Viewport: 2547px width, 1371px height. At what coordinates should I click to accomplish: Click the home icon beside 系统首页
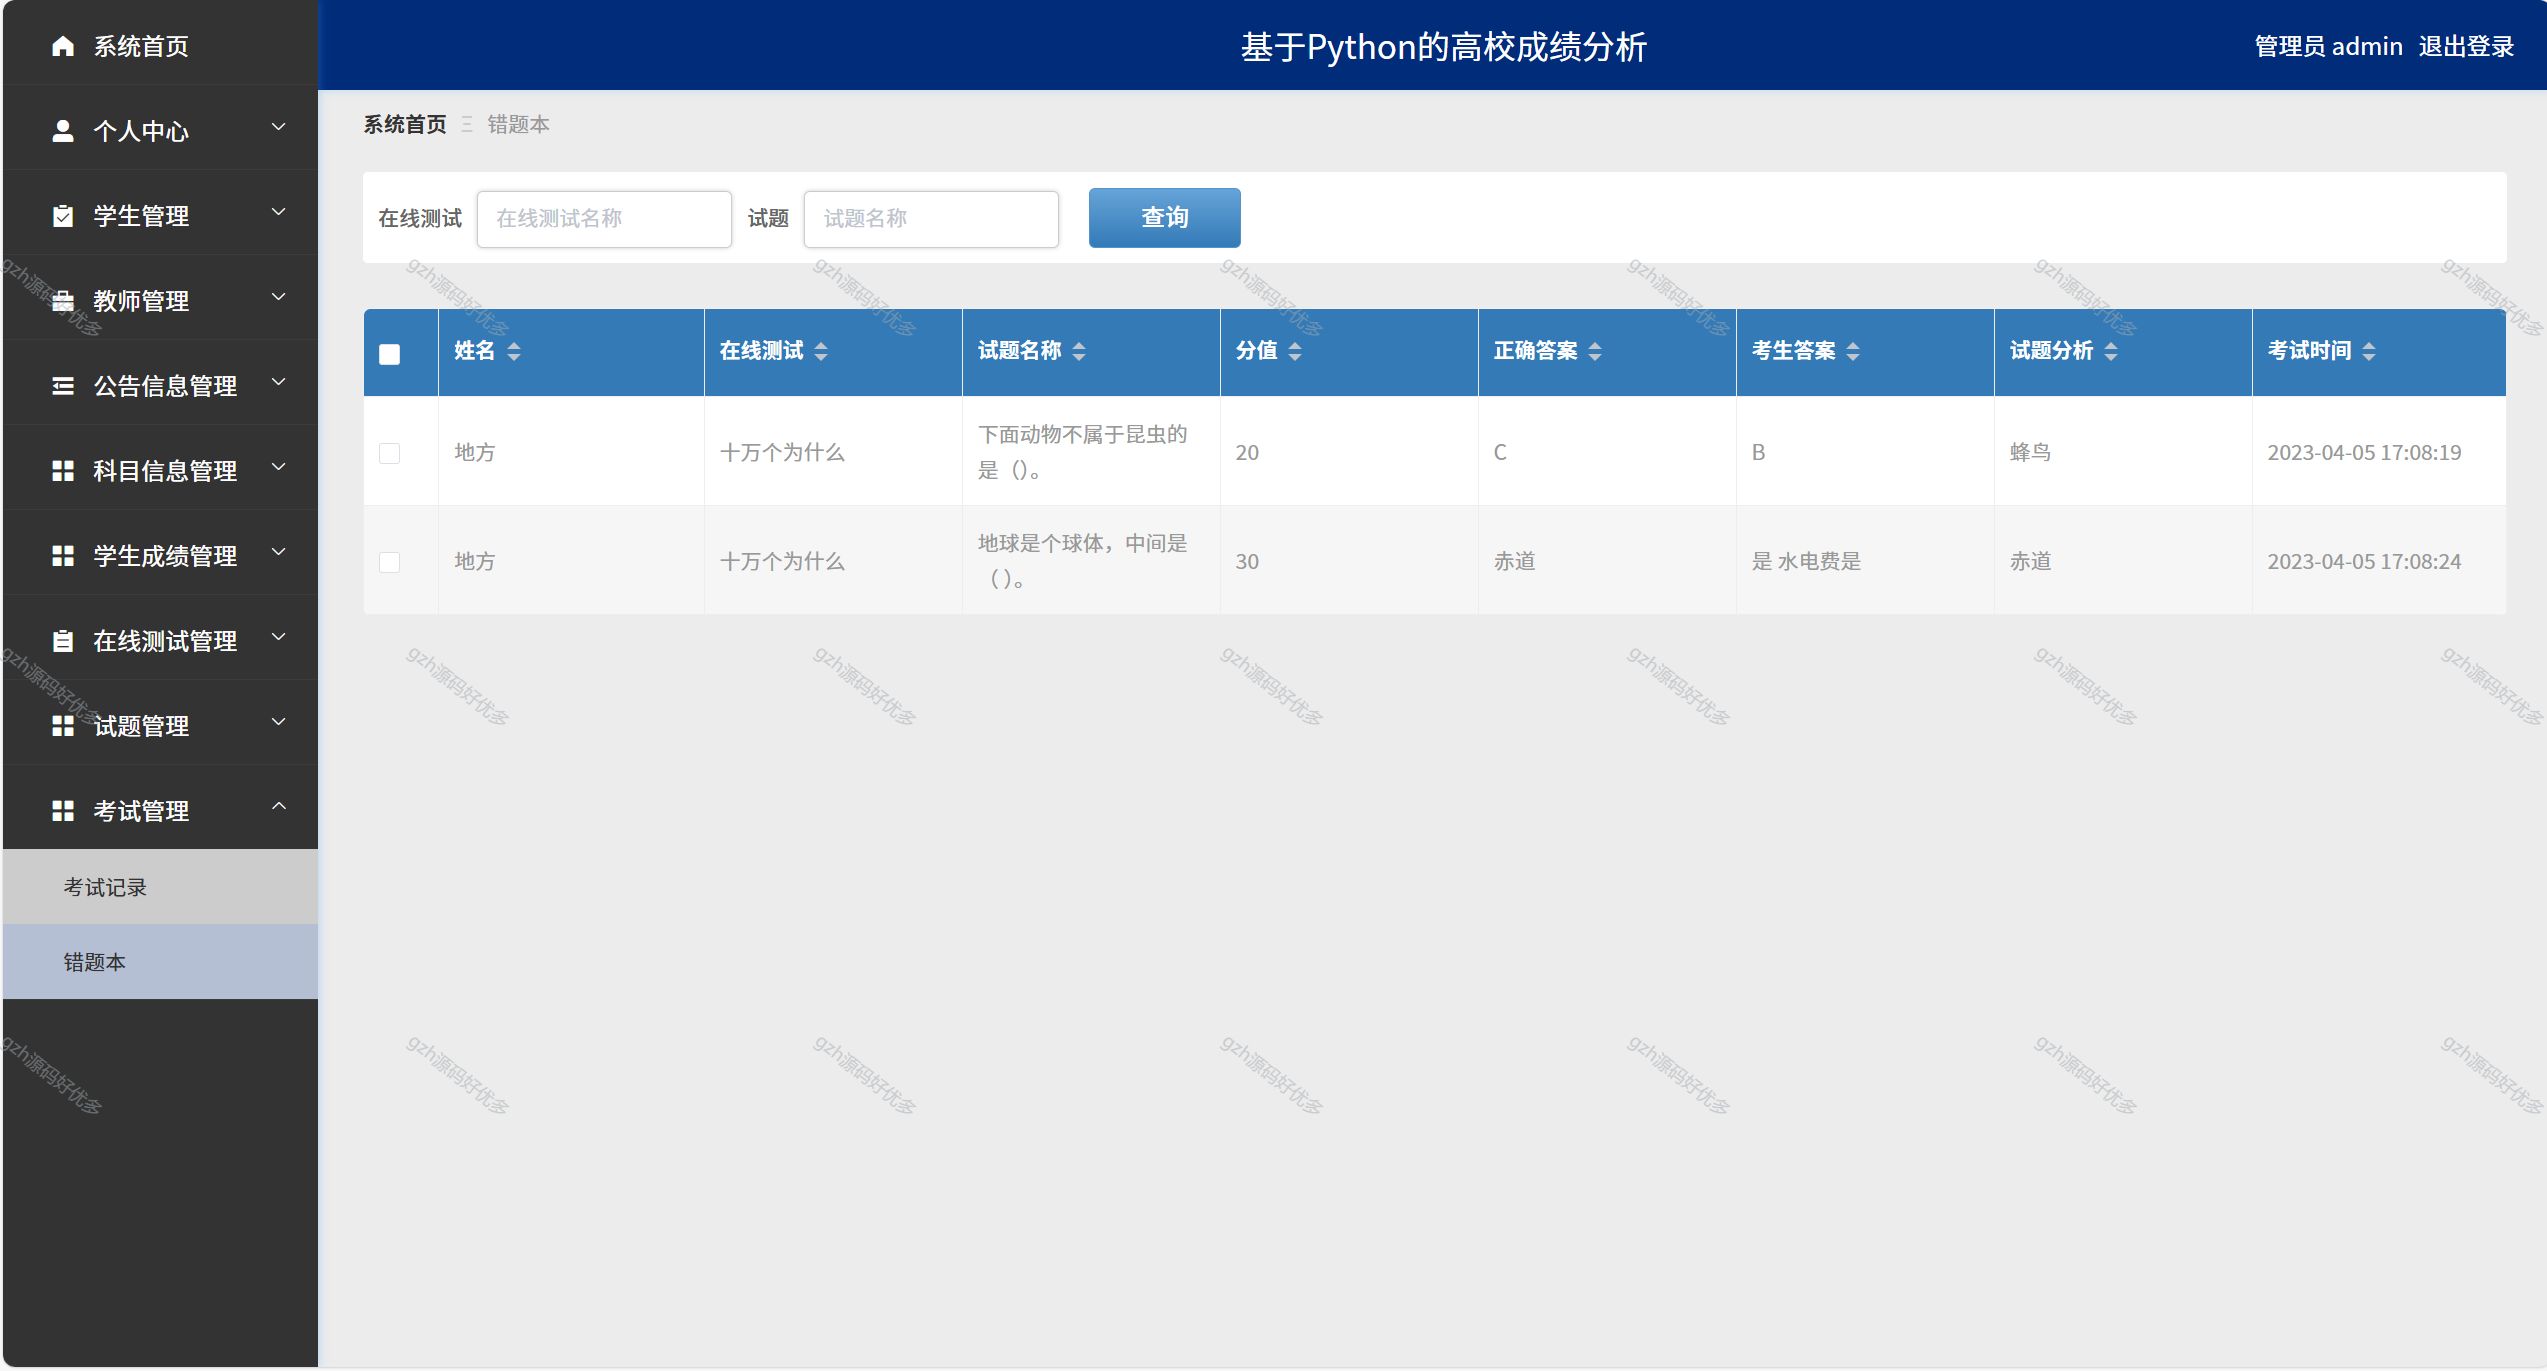(x=63, y=46)
